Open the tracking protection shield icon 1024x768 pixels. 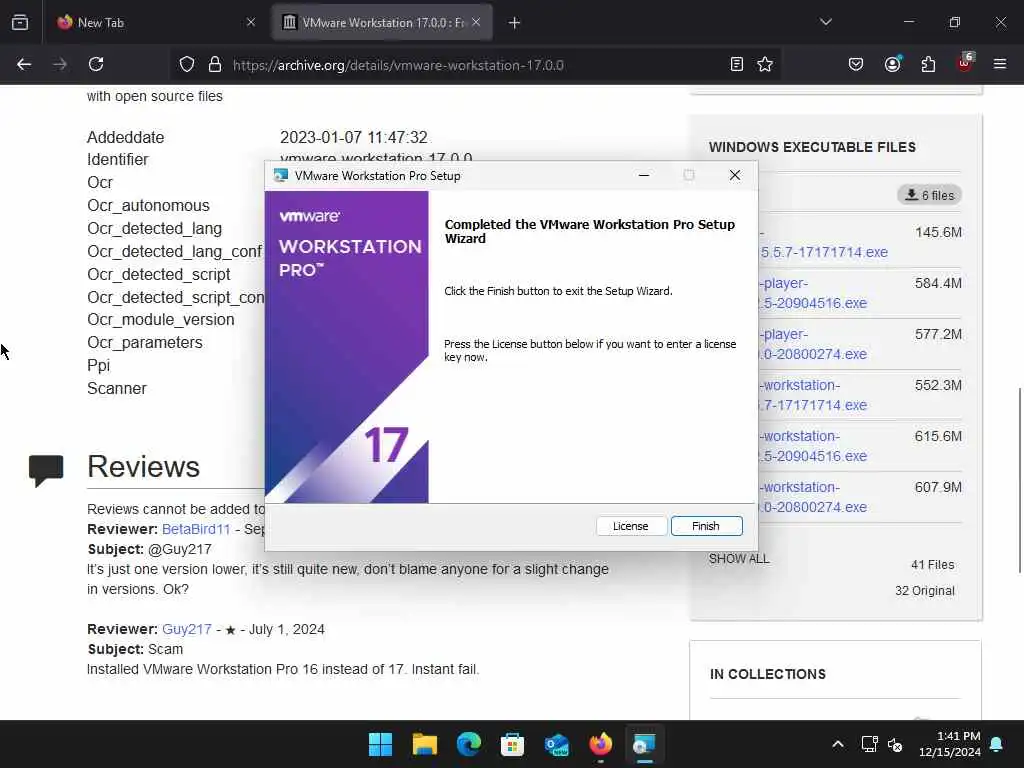[x=187, y=64]
